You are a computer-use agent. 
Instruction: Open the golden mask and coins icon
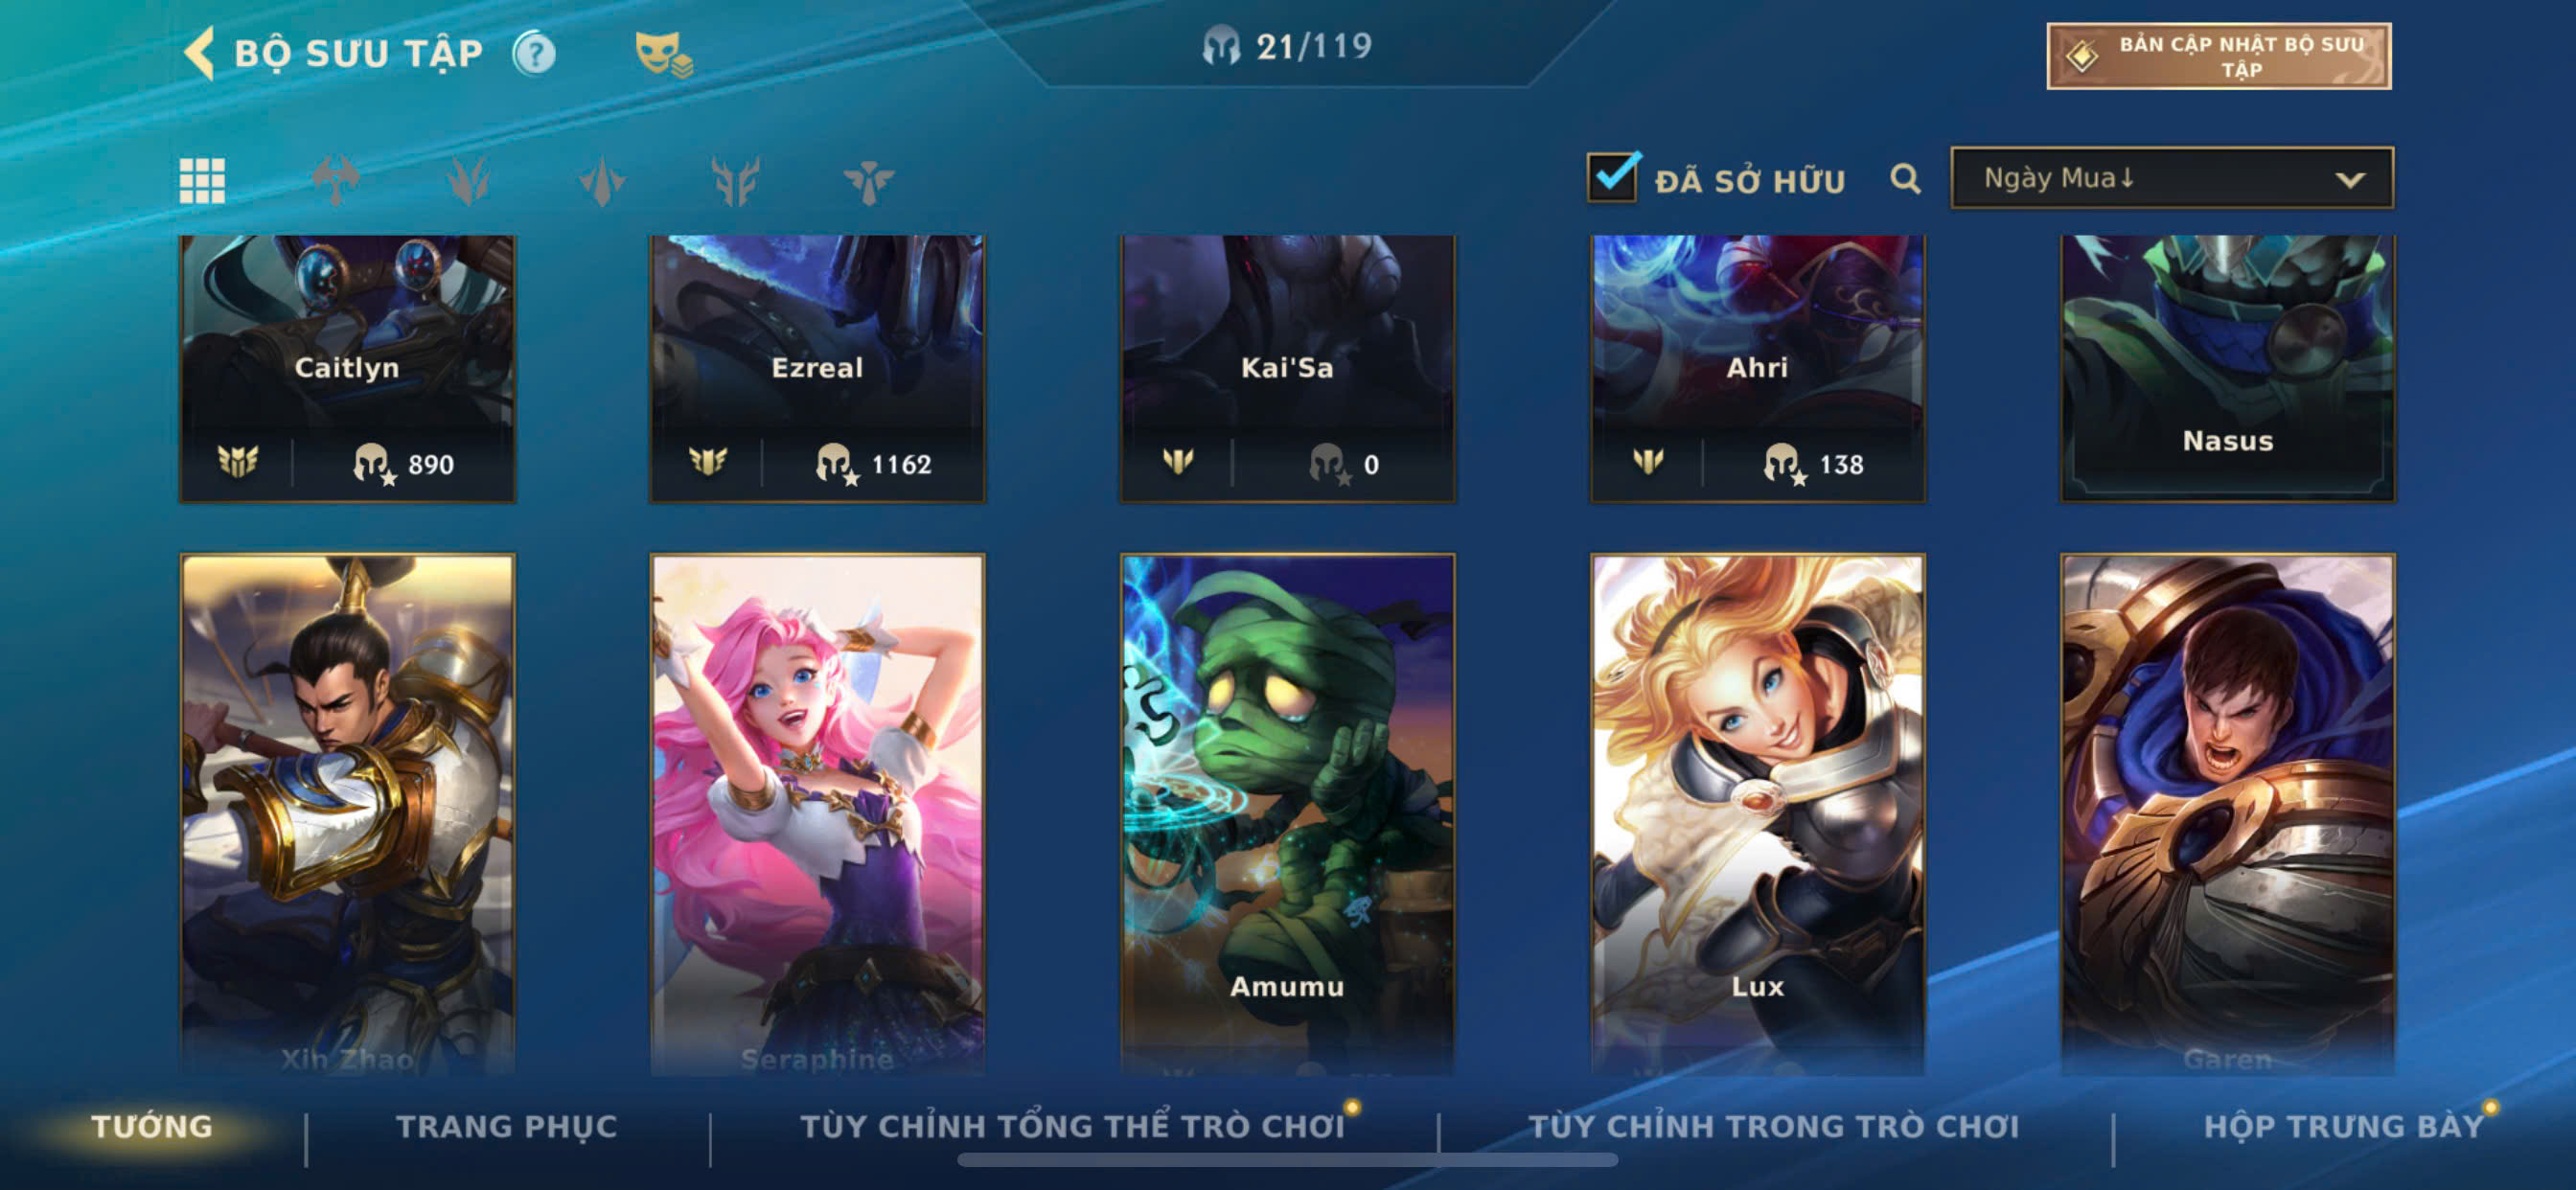click(663, 54)
